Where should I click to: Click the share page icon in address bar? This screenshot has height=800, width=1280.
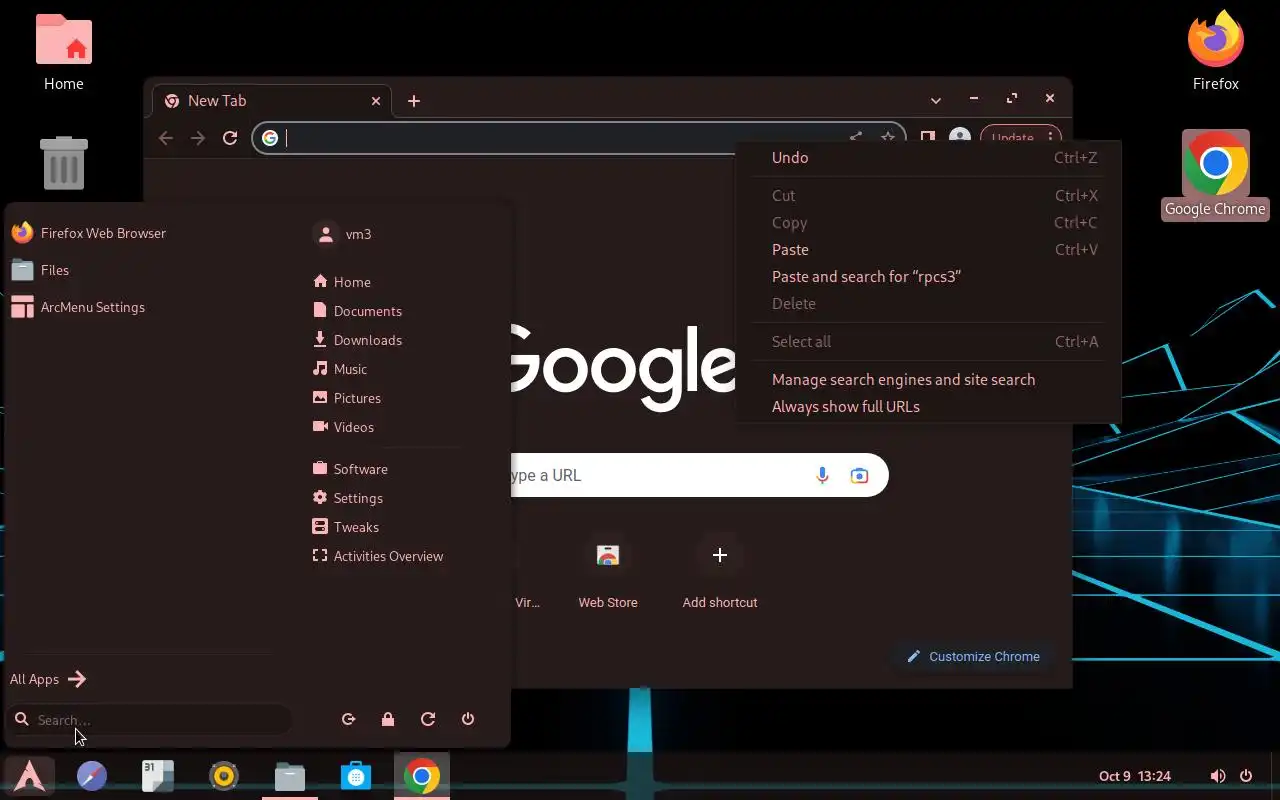856,138
